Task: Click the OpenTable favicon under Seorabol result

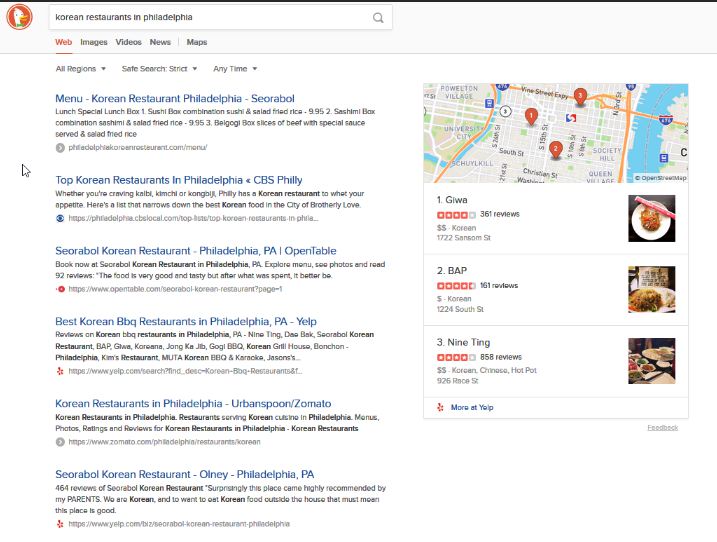Action: 60,289
